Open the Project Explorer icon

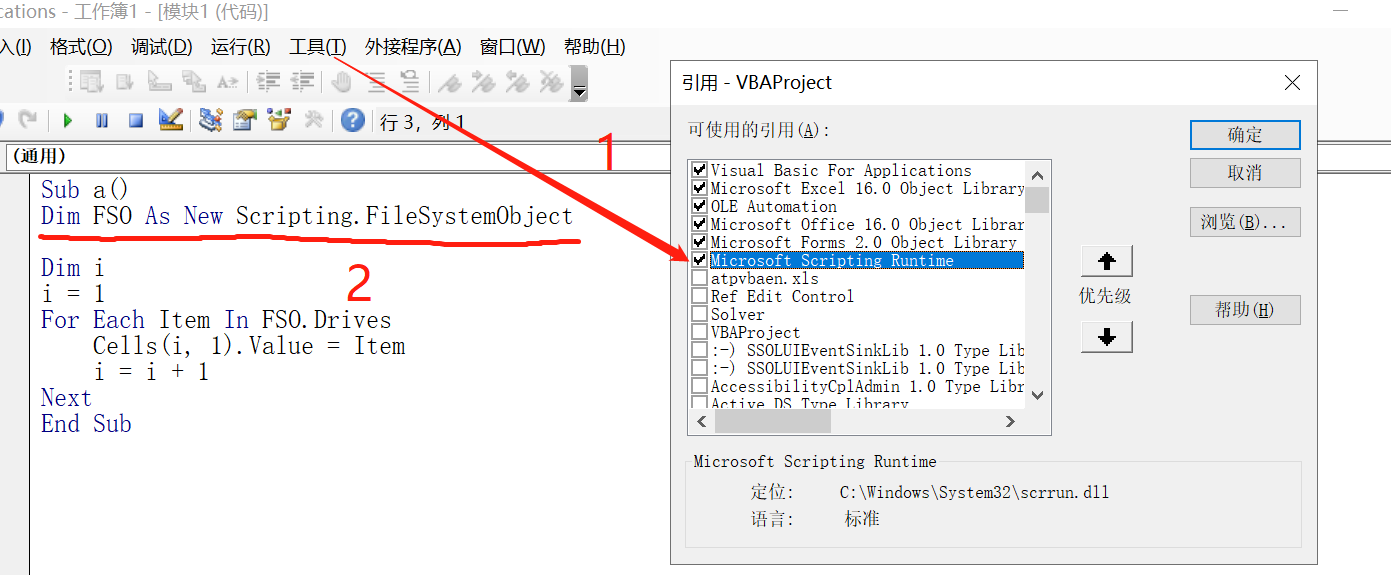210,121
